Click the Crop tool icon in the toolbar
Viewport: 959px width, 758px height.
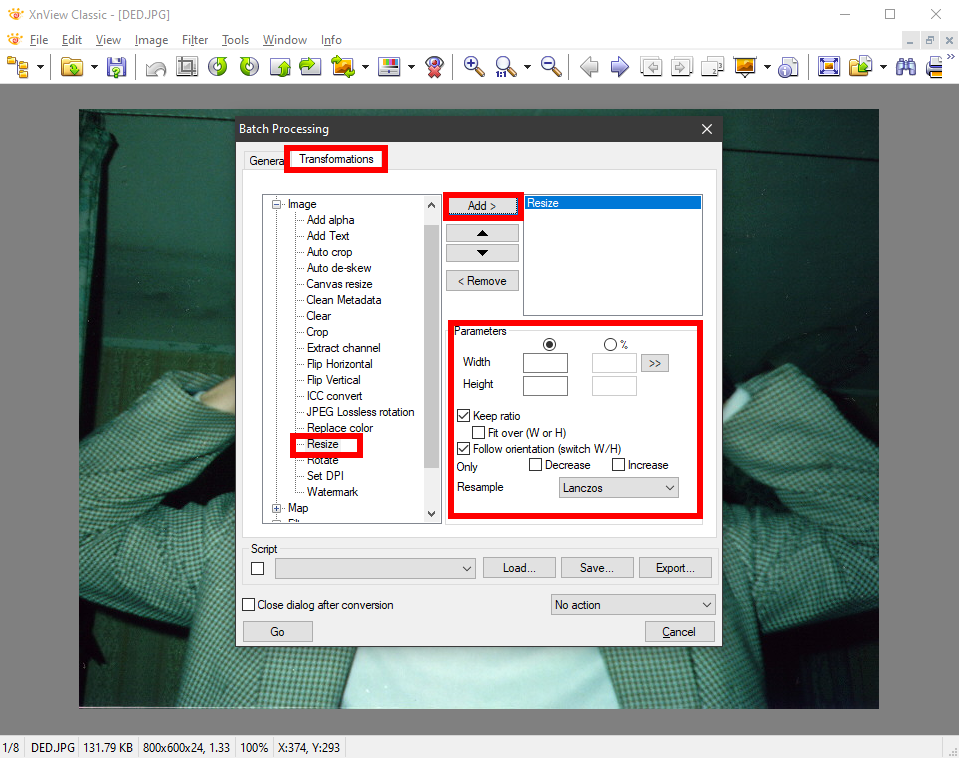(187, 67)
